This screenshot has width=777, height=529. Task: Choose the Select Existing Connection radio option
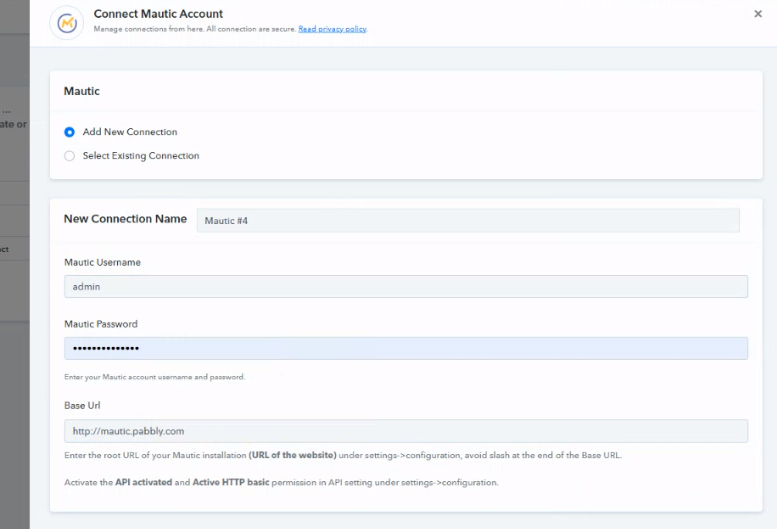point(69,156)
